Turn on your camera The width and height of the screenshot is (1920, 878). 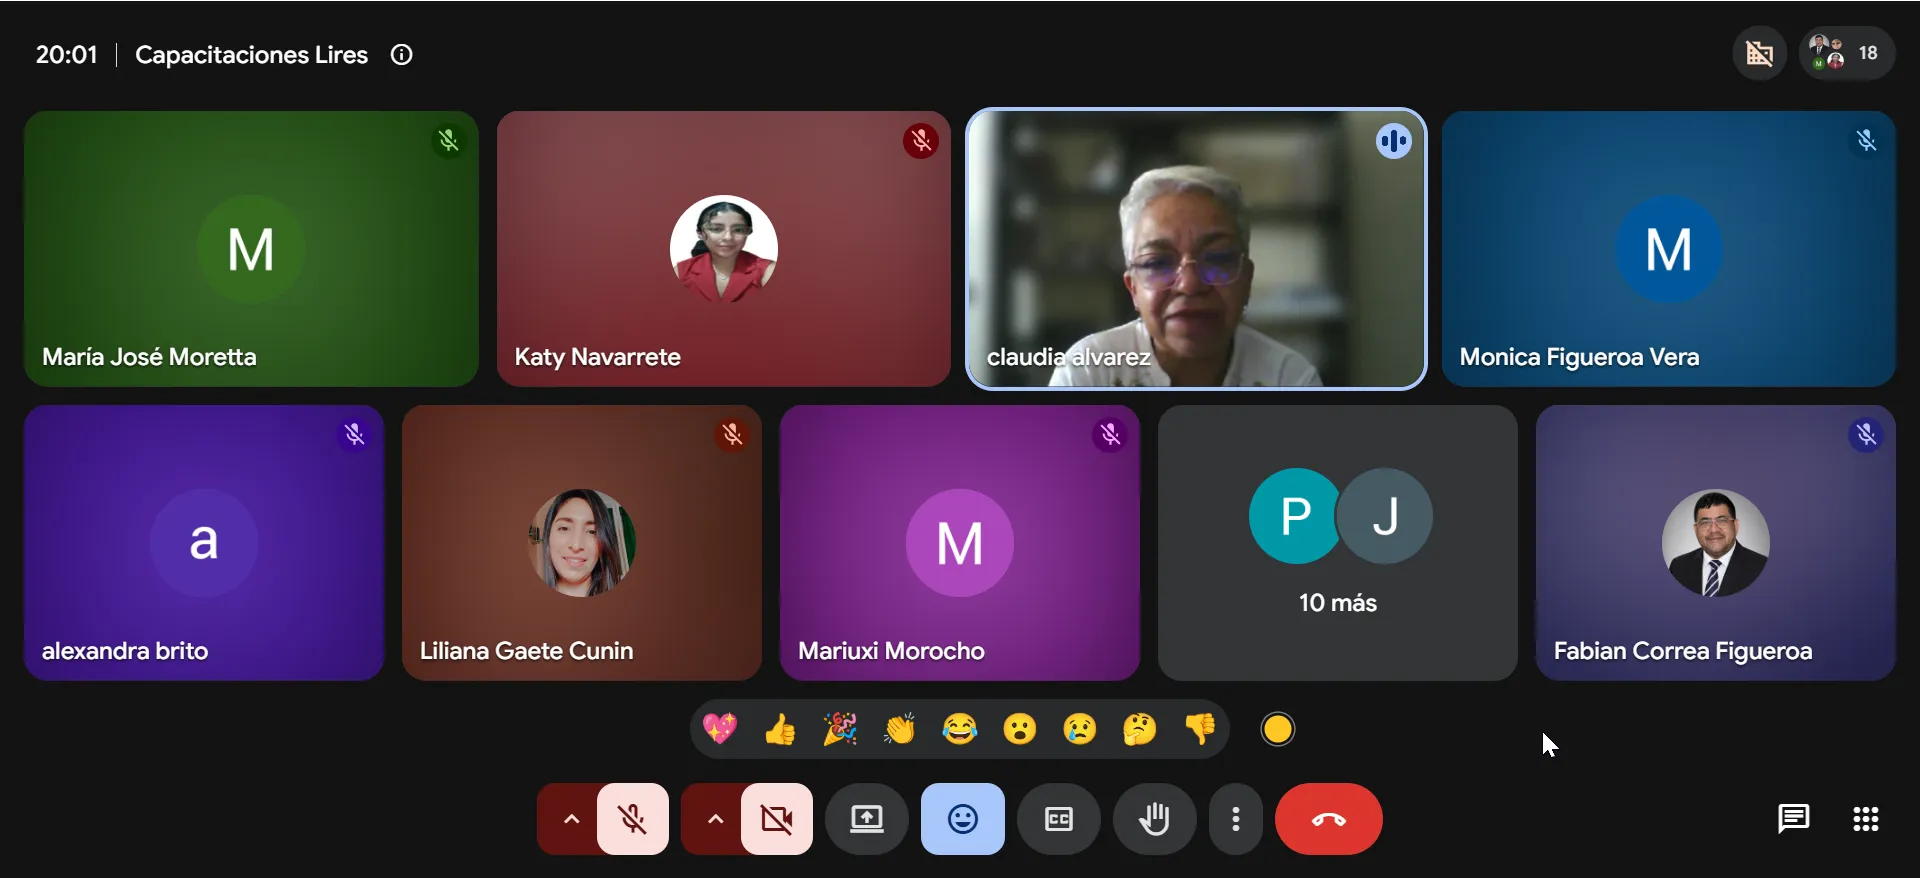click(x=777, y=819)
